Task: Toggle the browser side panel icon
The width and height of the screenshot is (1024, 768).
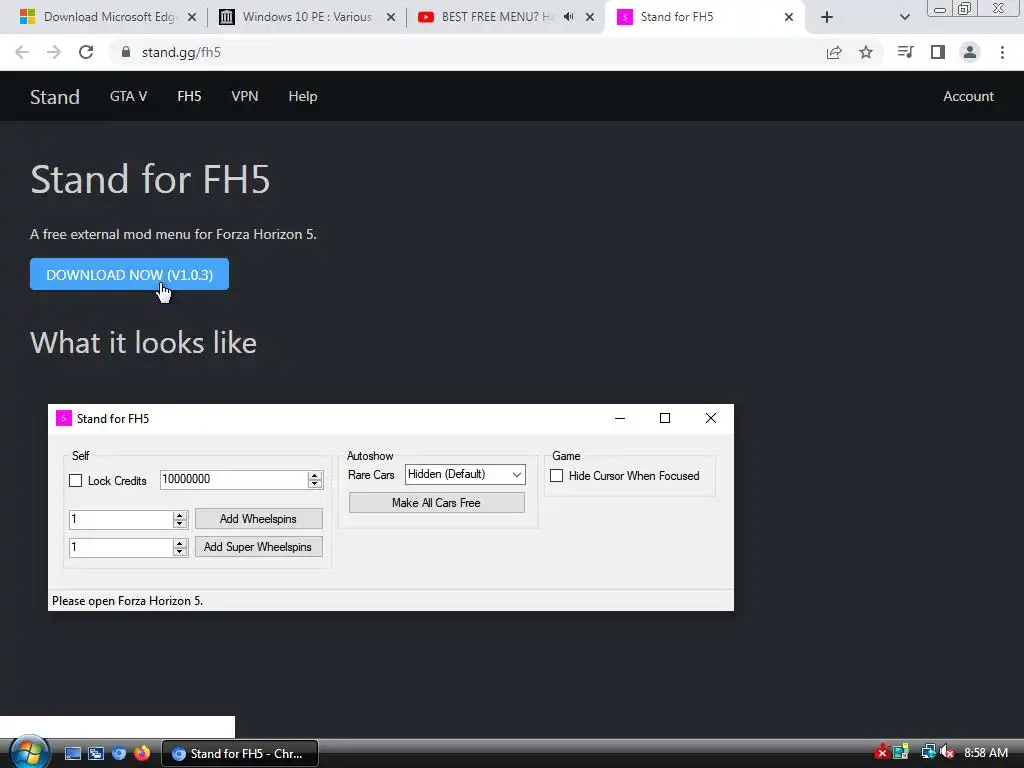Action: pos(938,52)
